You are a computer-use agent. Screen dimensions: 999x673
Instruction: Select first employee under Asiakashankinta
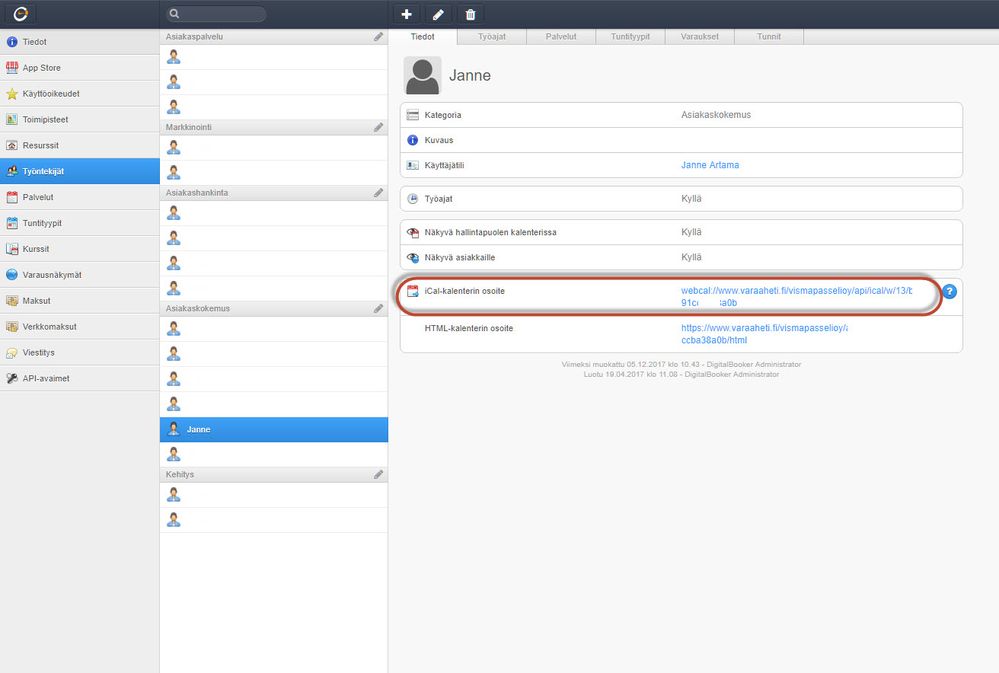click(274, 213)
